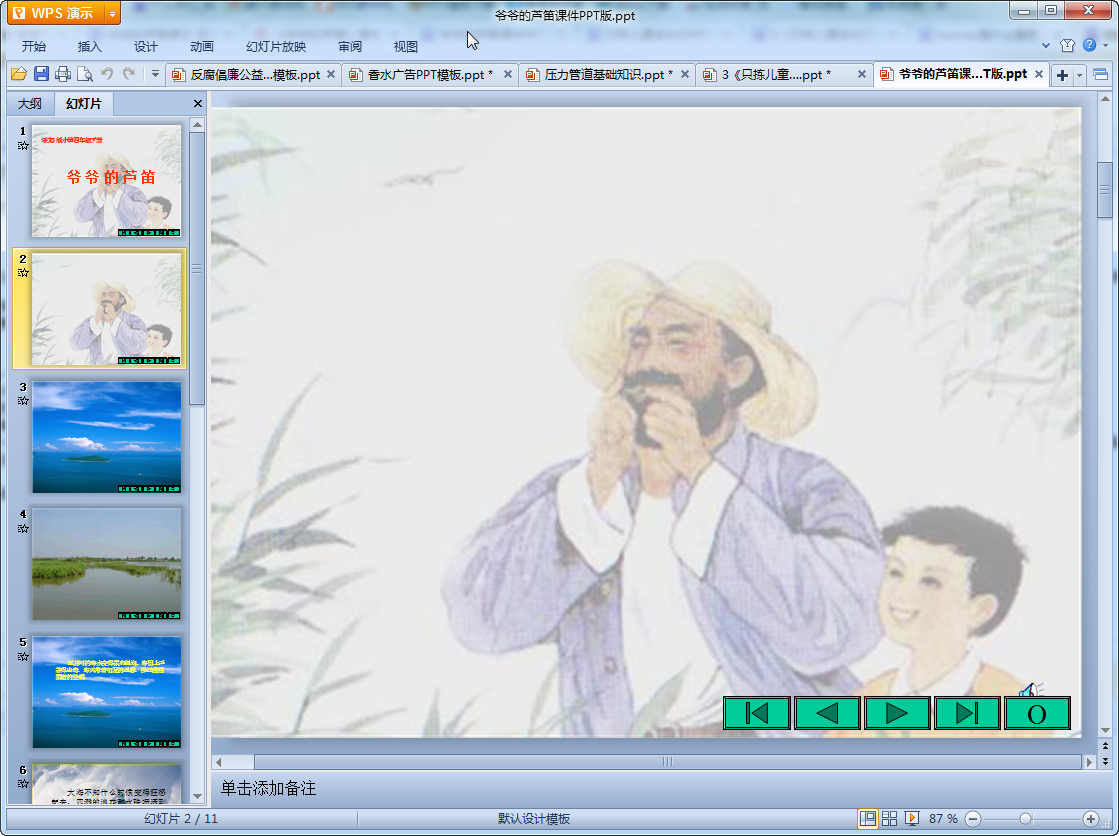The image size is (1119, 836).
Task: Open the 审阅 ribbon tab
Action: (350, 46)
